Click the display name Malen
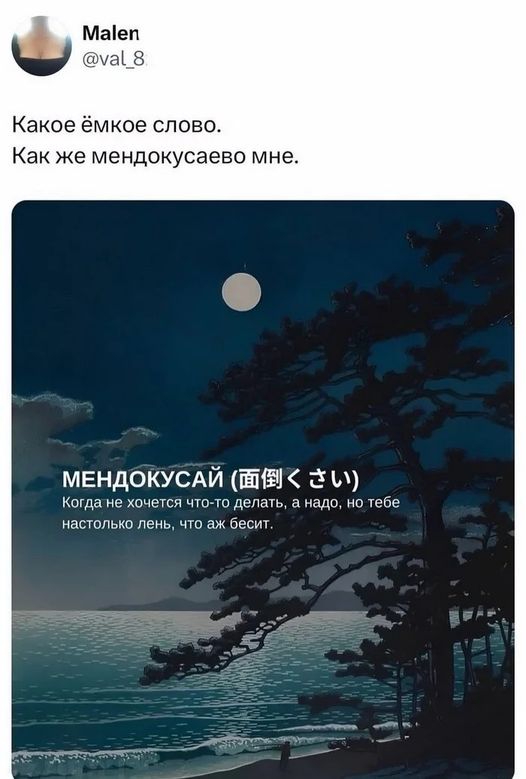526x779 pixels. point(110,33)
